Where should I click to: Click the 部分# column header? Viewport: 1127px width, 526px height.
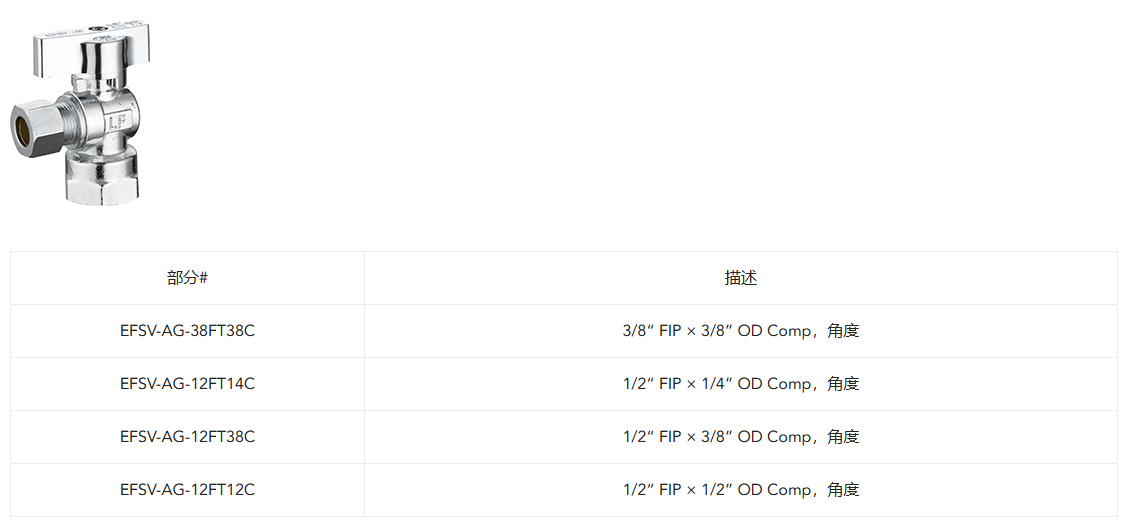(187, 278)
